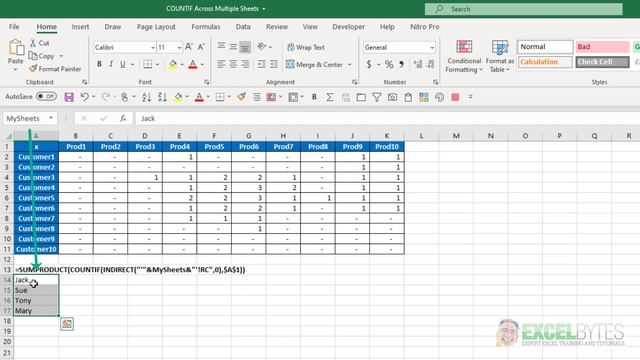The image size is (640, 360).
Task: Decrease font size with the smaller A icon
Action: coord(201,47)
